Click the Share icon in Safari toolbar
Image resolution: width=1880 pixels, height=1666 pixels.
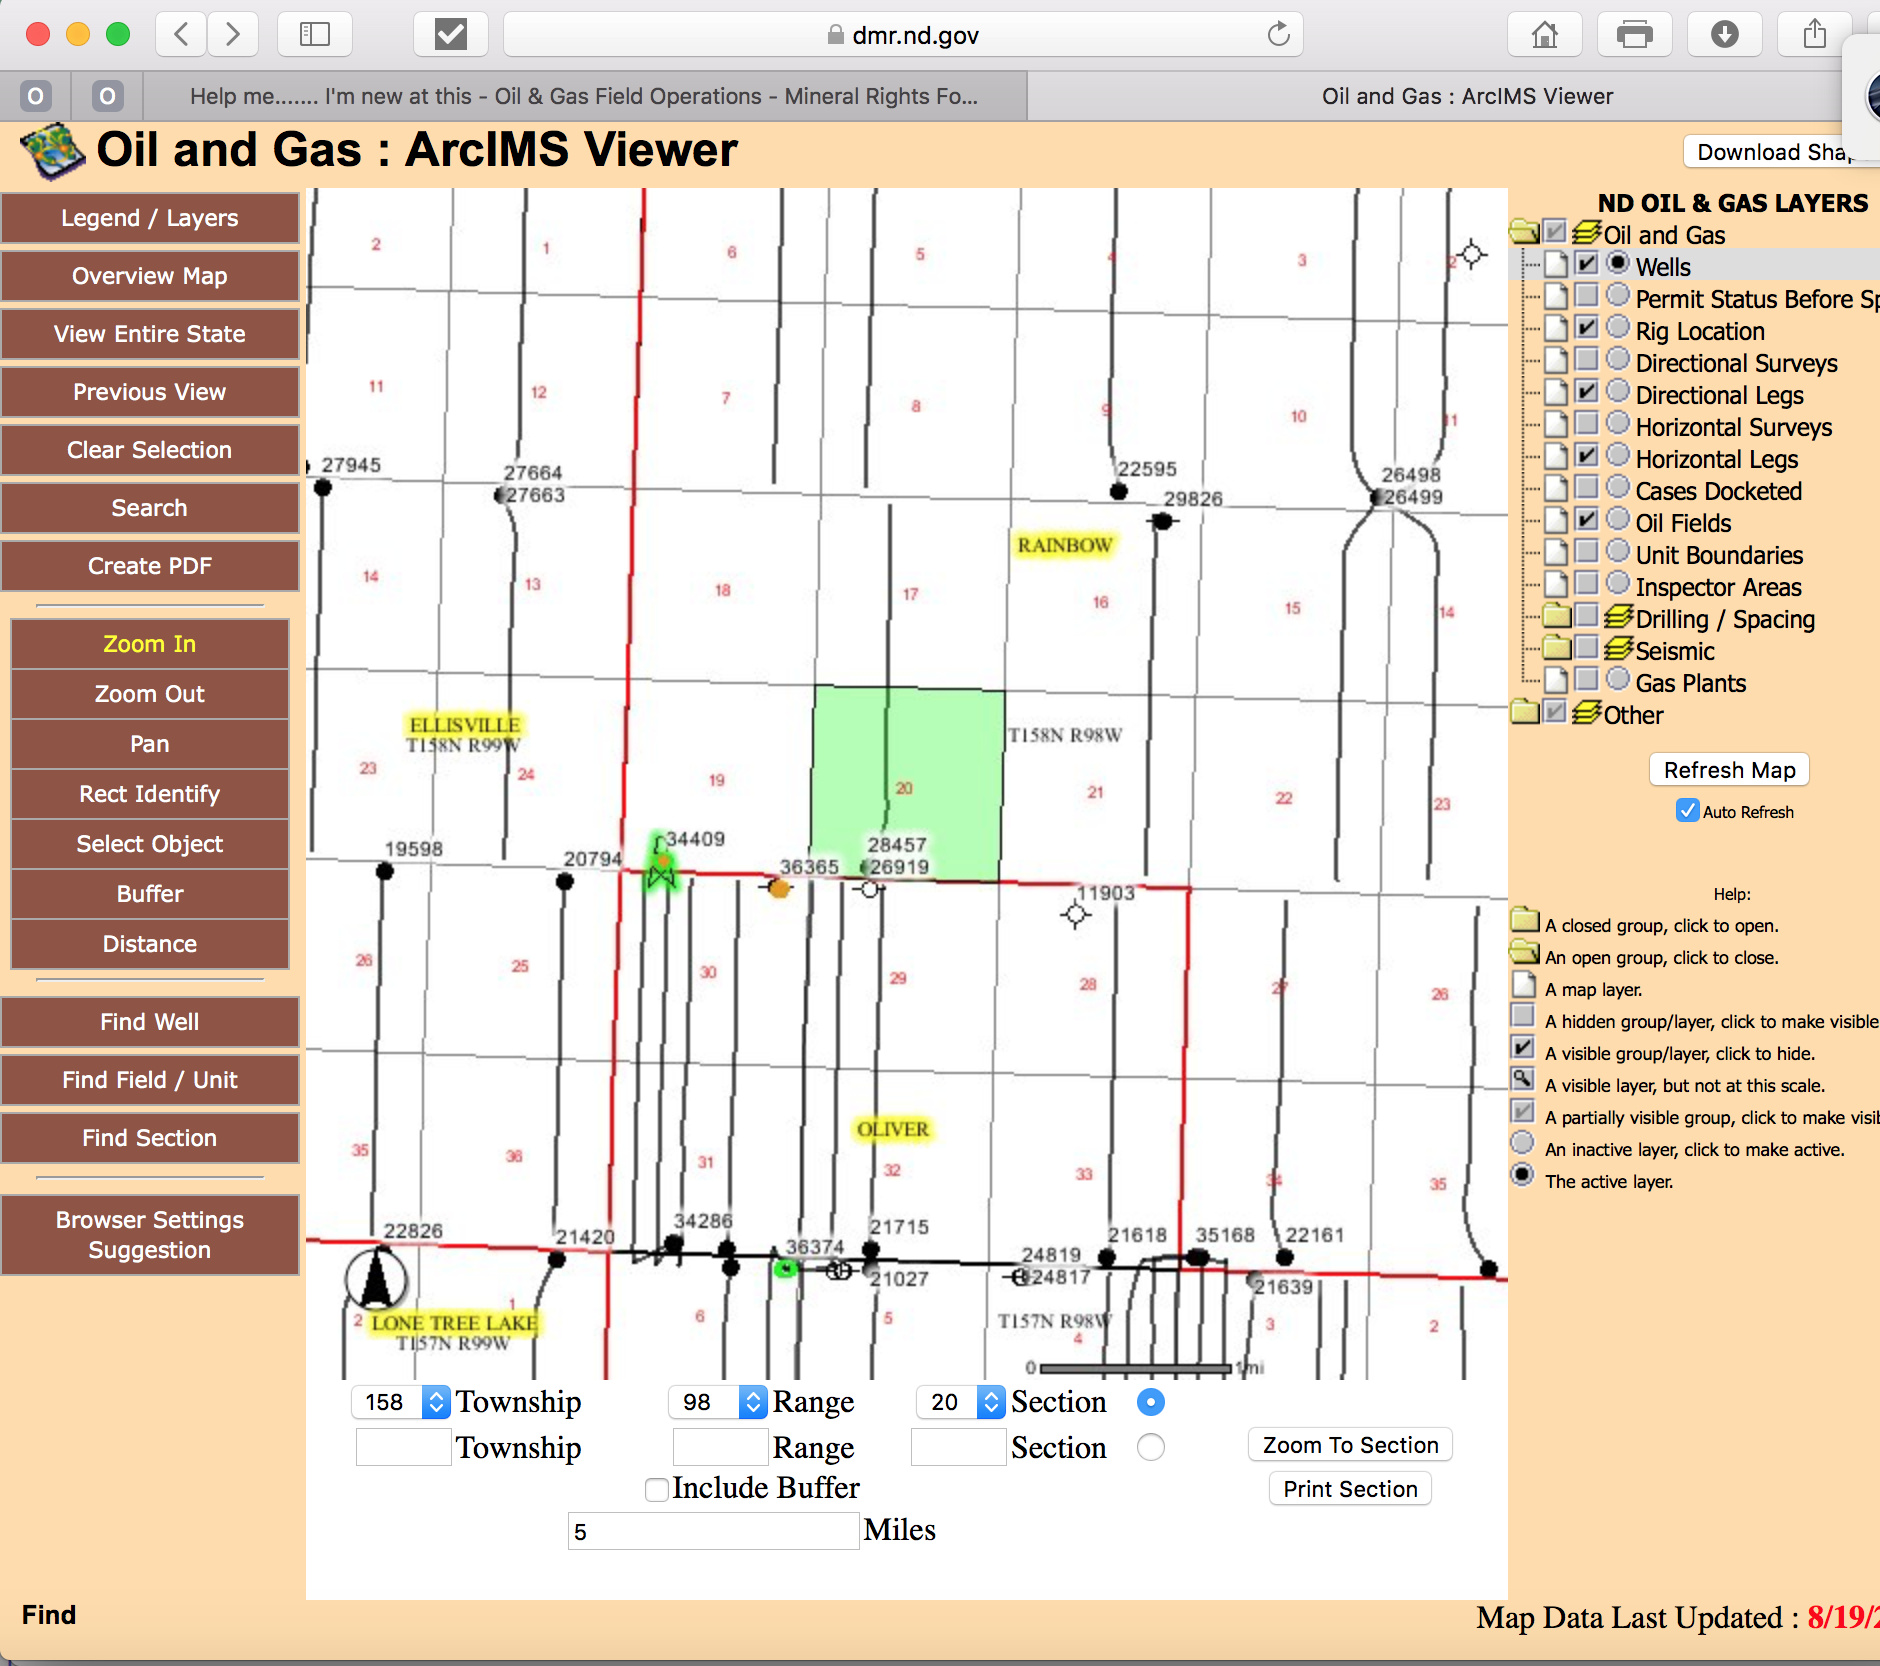[1814, 35]
